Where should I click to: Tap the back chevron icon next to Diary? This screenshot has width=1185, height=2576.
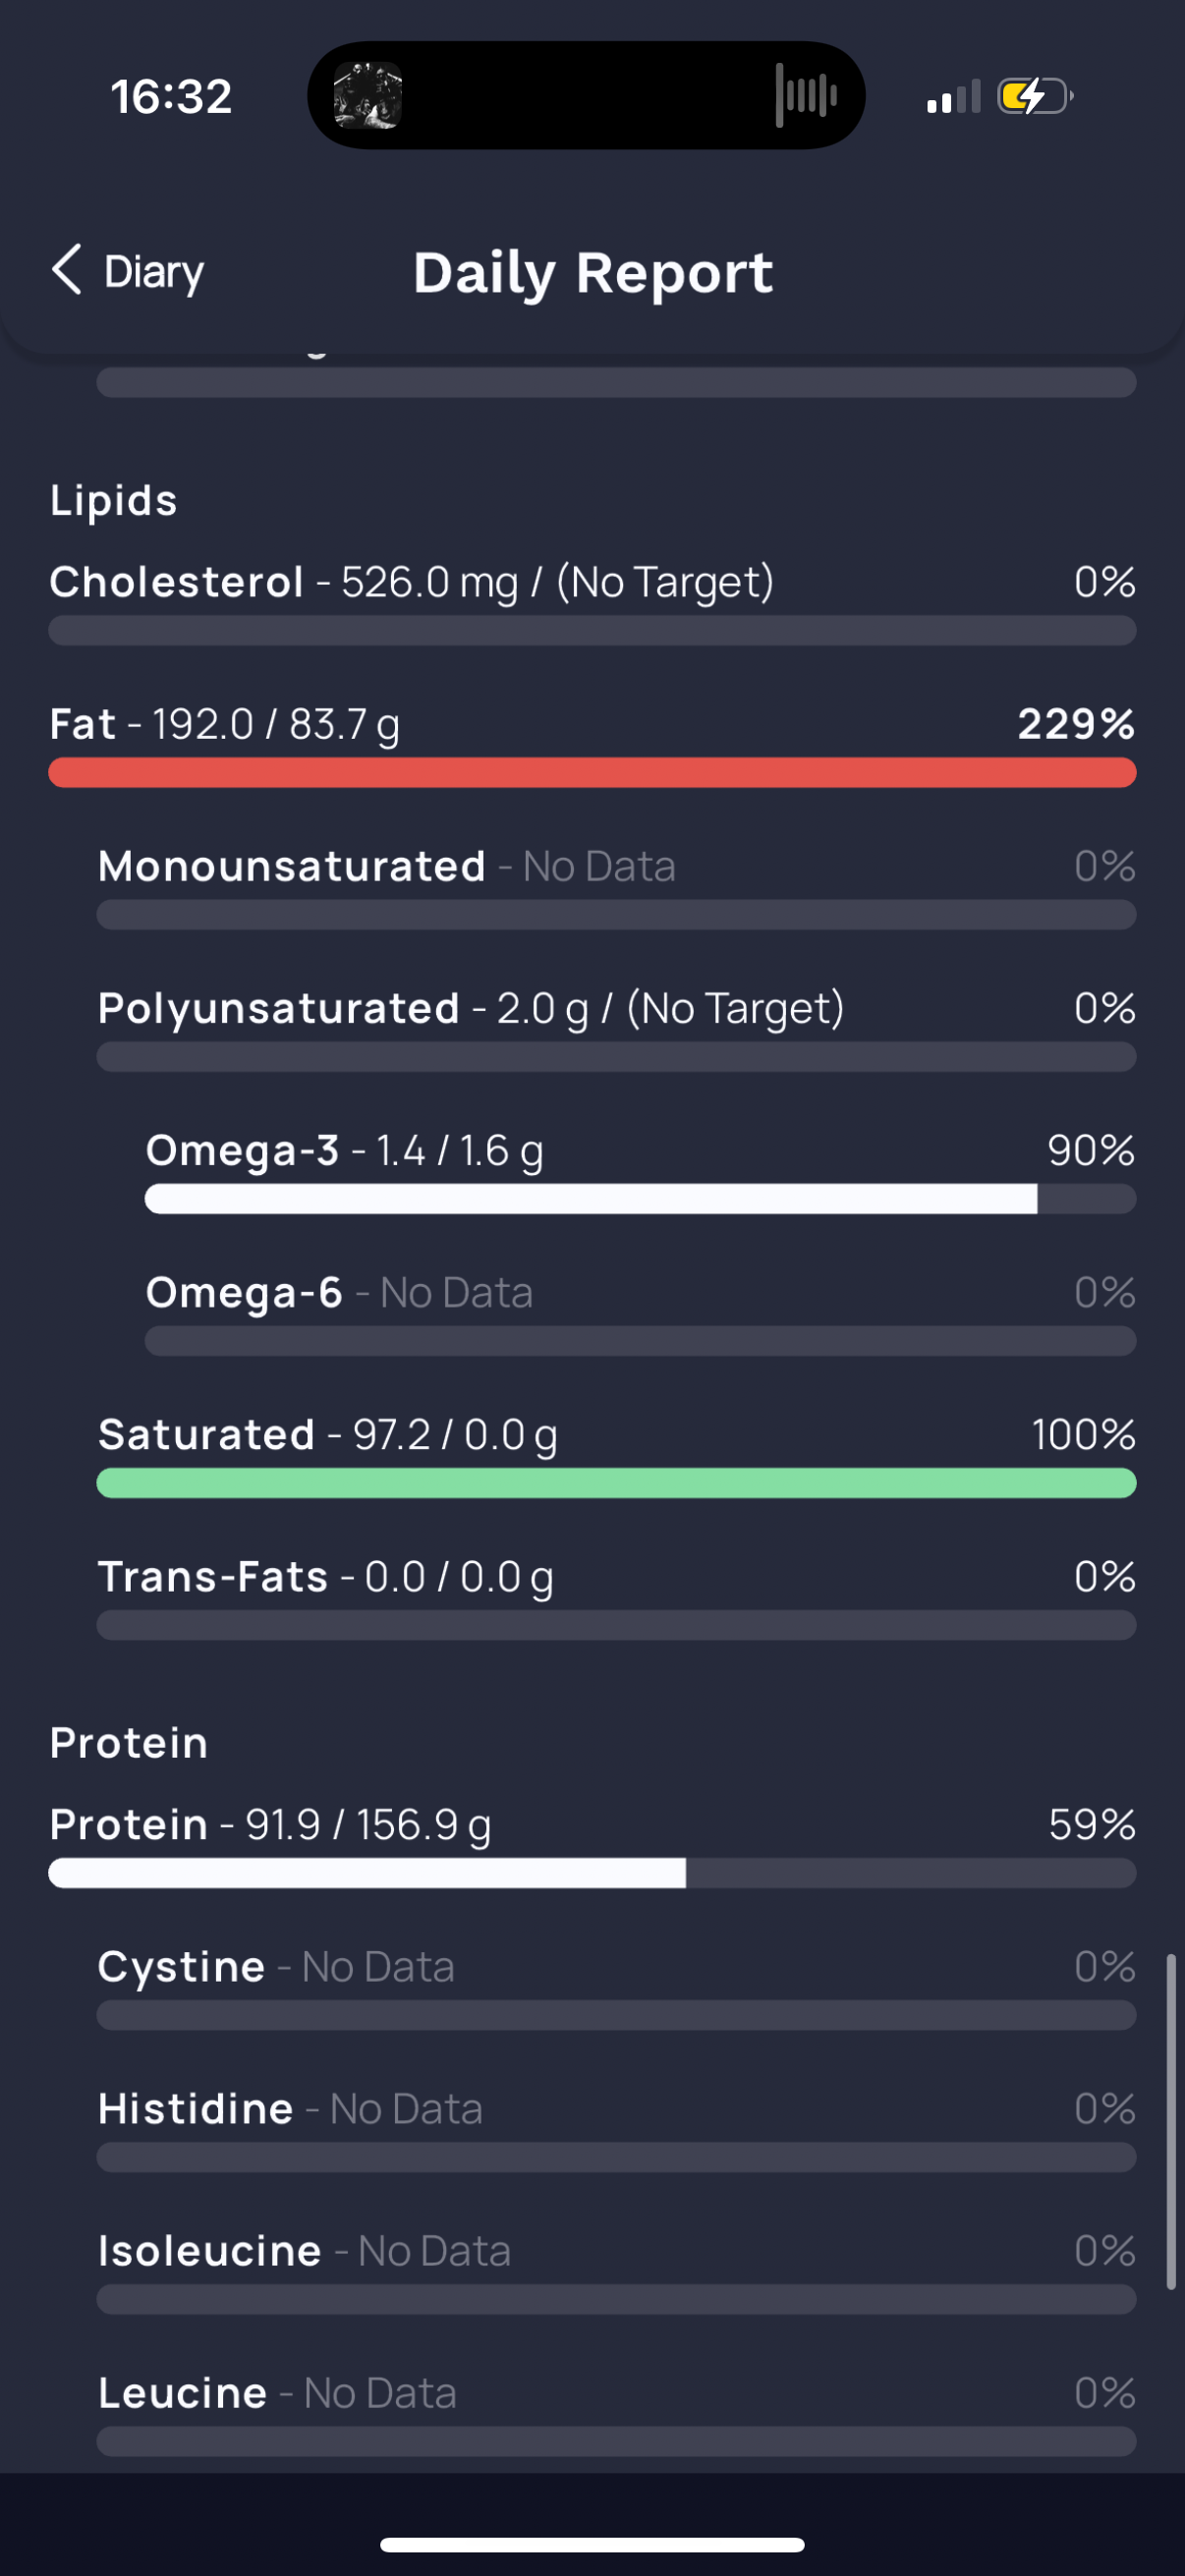[x=66, y=270]
